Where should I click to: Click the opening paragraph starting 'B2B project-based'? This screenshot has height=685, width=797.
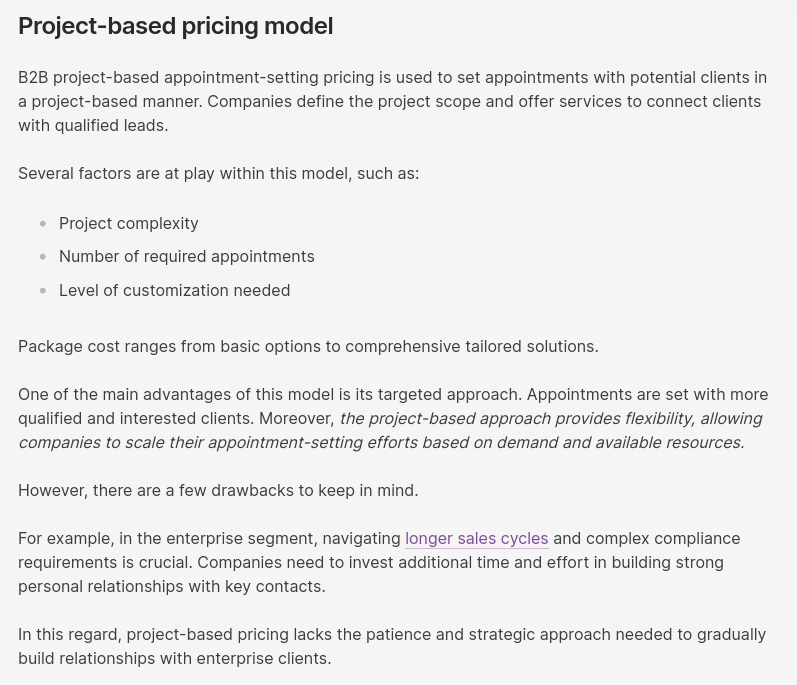tap(392, 77)
